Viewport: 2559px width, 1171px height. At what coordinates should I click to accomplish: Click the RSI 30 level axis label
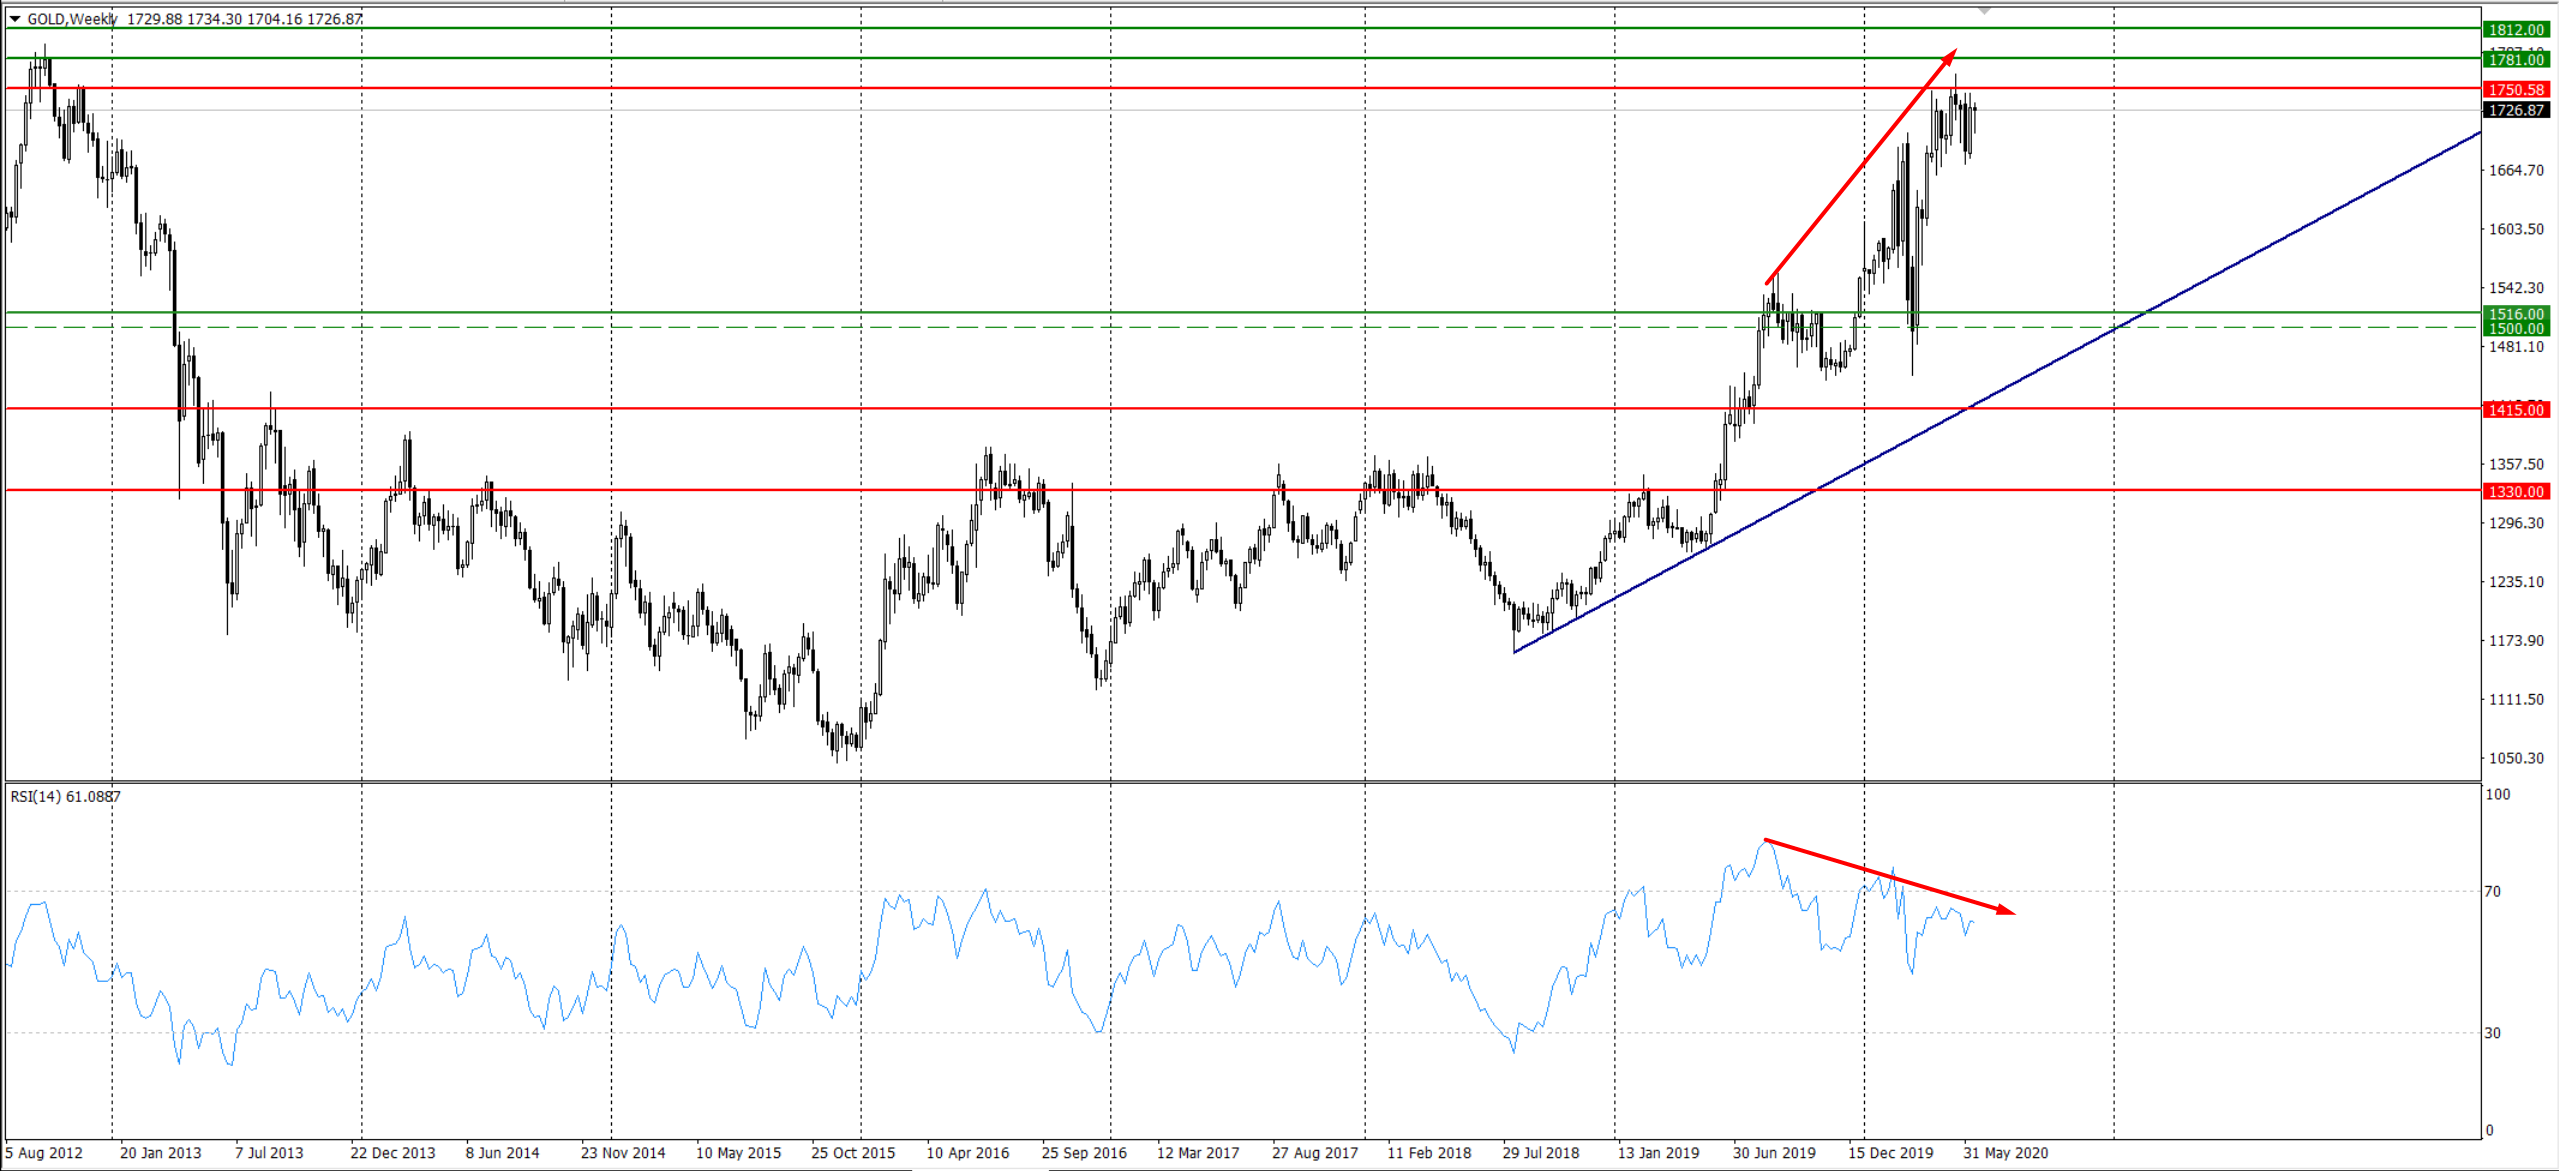(2492, 1033)
